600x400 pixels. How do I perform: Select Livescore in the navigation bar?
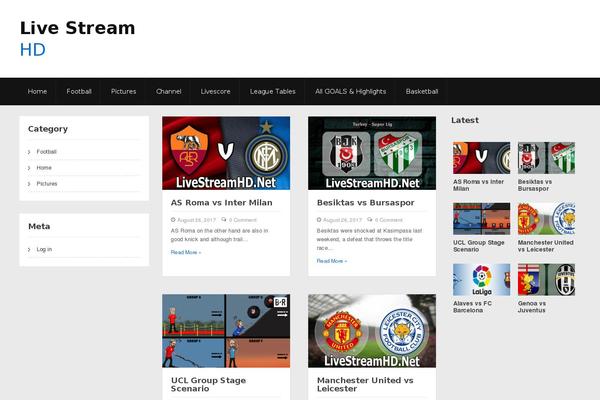pos(215,91)
